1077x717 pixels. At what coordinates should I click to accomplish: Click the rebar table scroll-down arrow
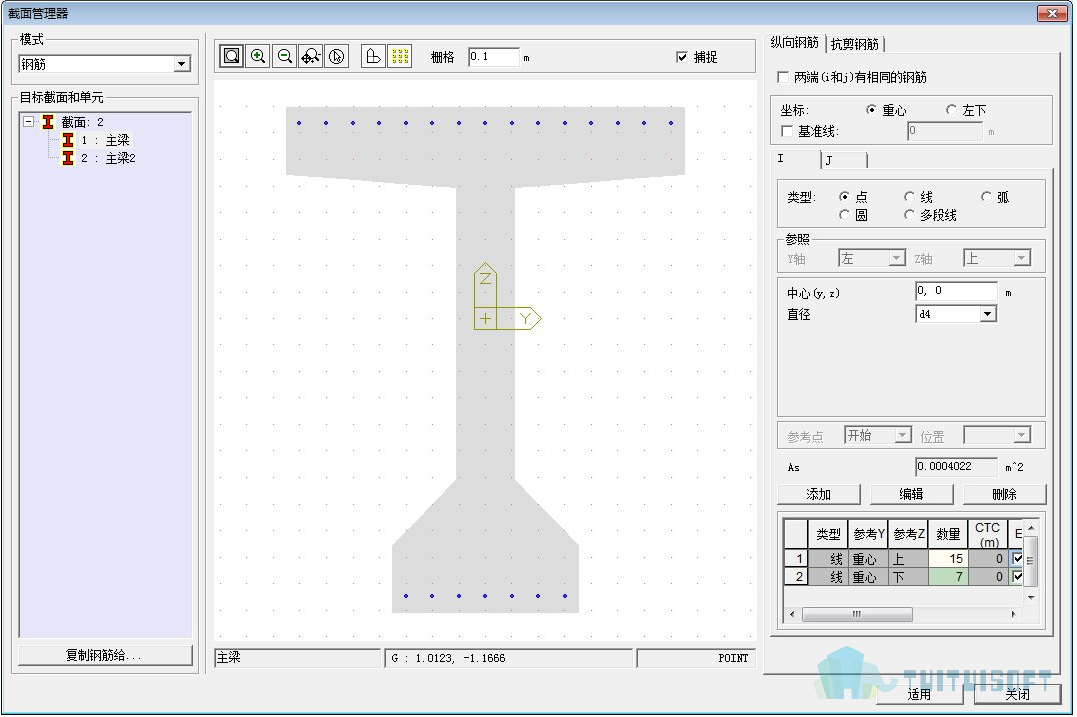(1030, 598)
